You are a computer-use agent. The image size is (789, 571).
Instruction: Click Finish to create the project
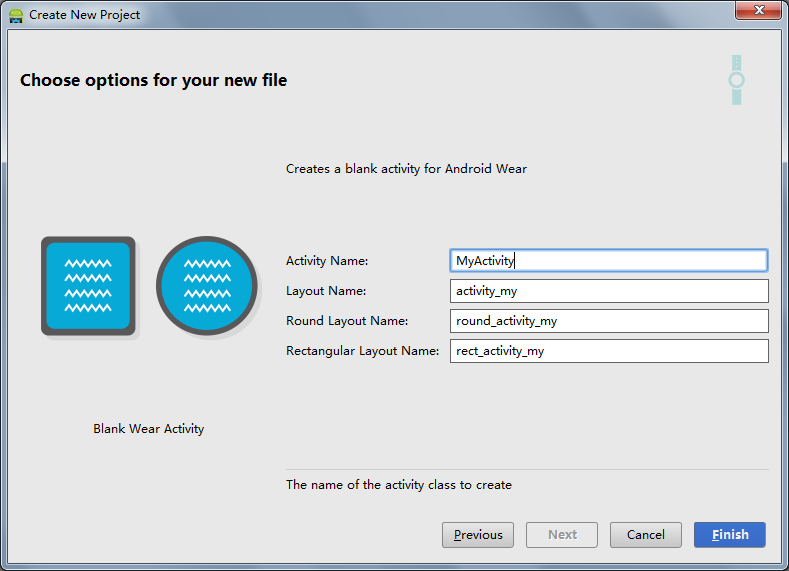click(x=730, y=535)
